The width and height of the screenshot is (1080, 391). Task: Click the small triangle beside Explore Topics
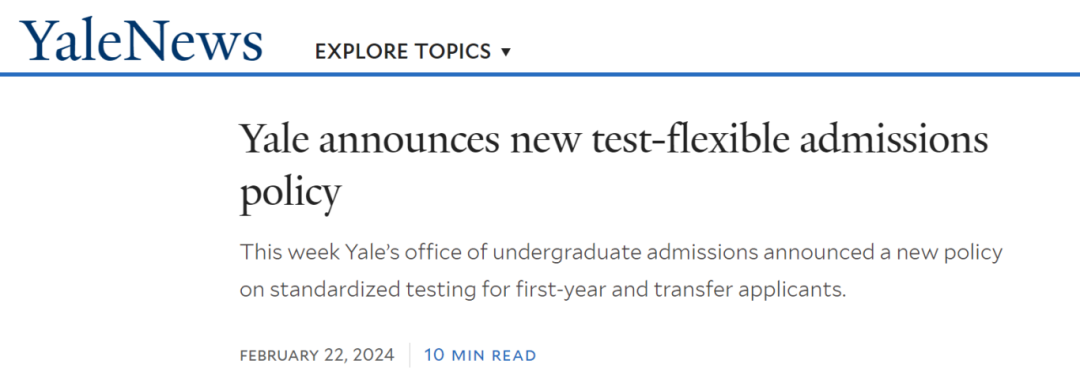coord(506,52)
